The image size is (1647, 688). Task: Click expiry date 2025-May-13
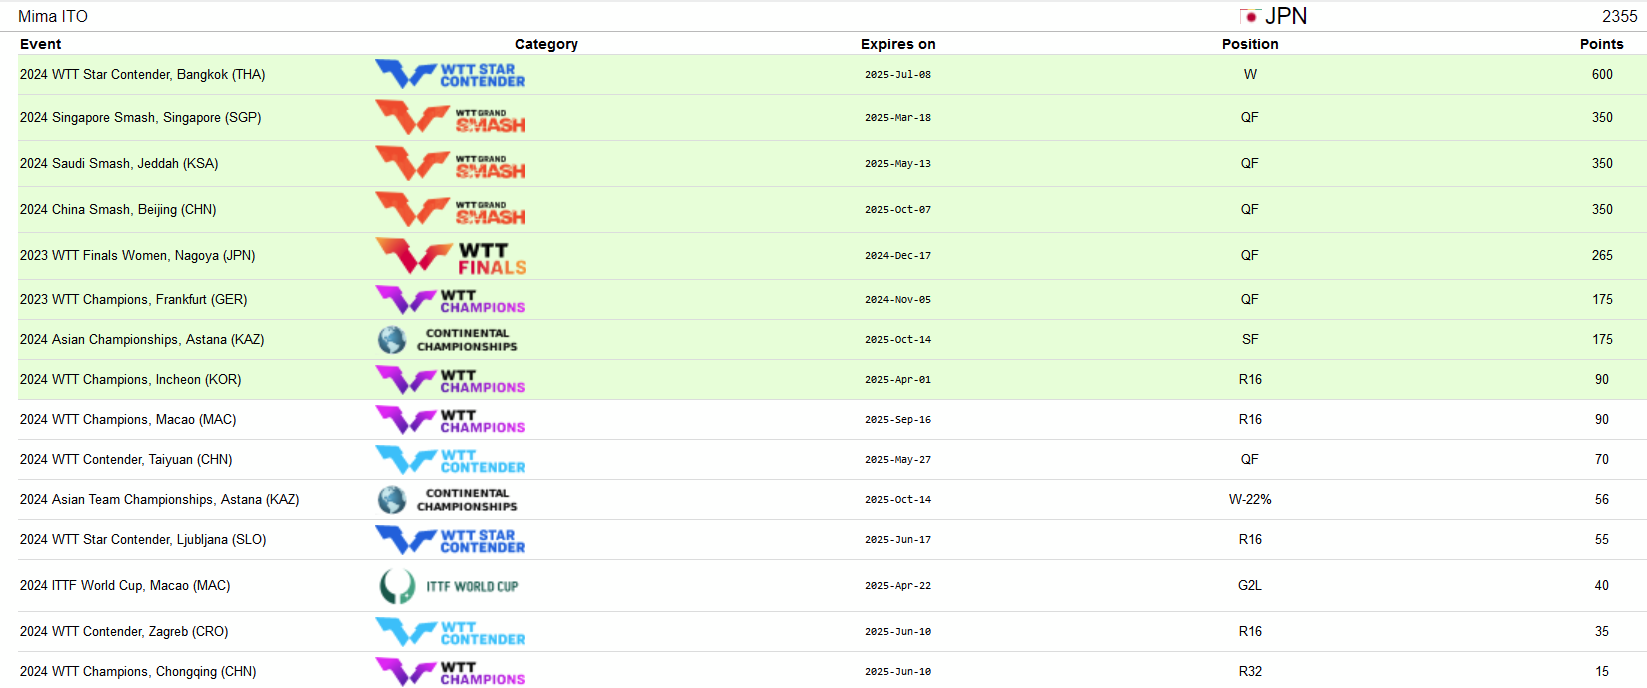tap(898, 164)
